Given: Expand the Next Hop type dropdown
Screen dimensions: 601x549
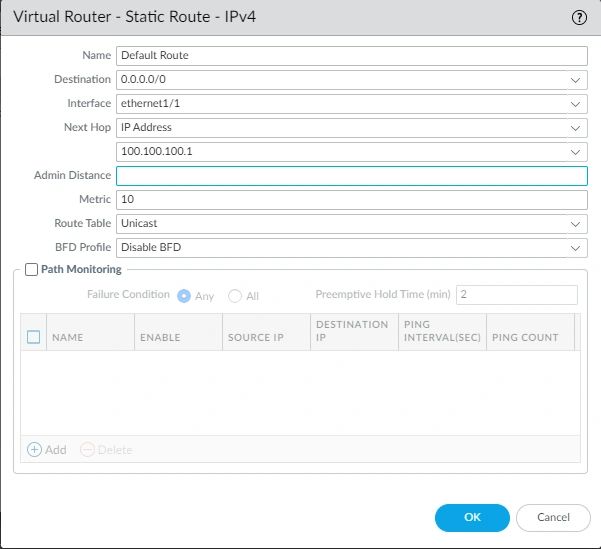Looking at the screenshot, I should pos(575,128).
